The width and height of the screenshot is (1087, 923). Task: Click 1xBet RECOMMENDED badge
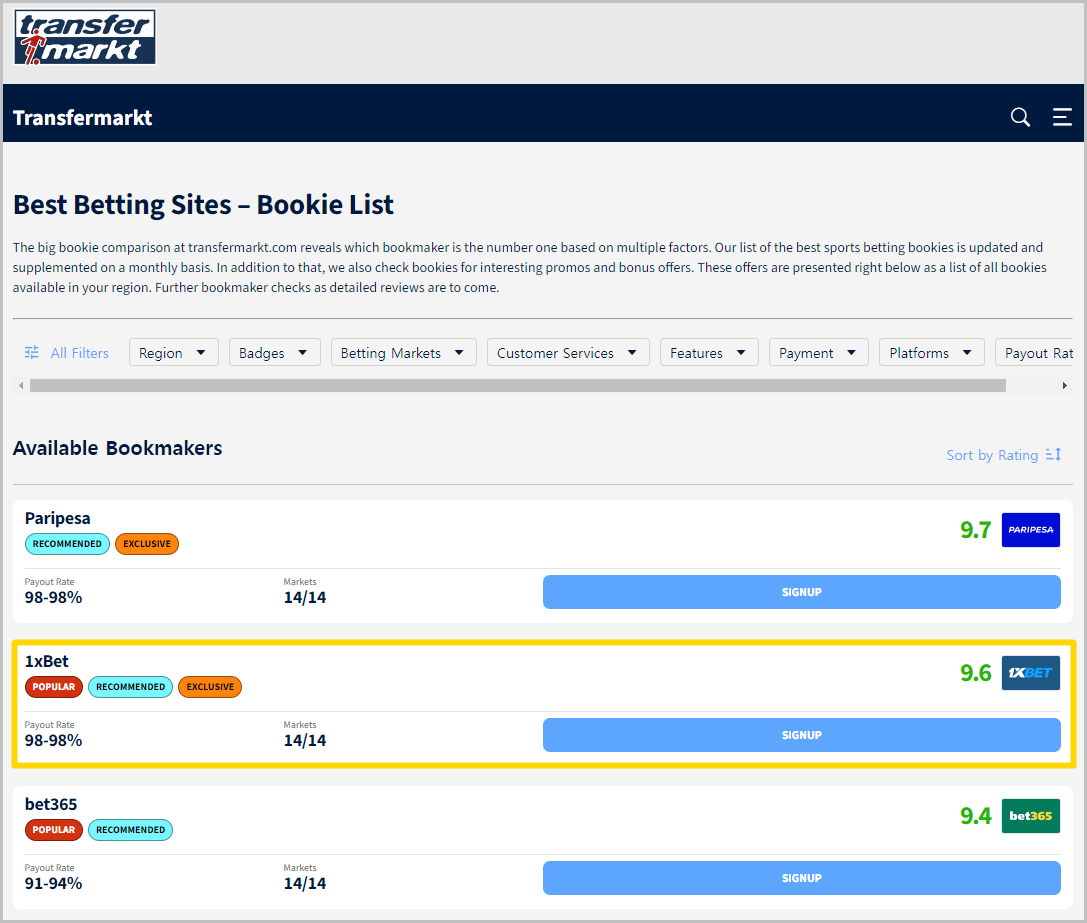[130, 687]
